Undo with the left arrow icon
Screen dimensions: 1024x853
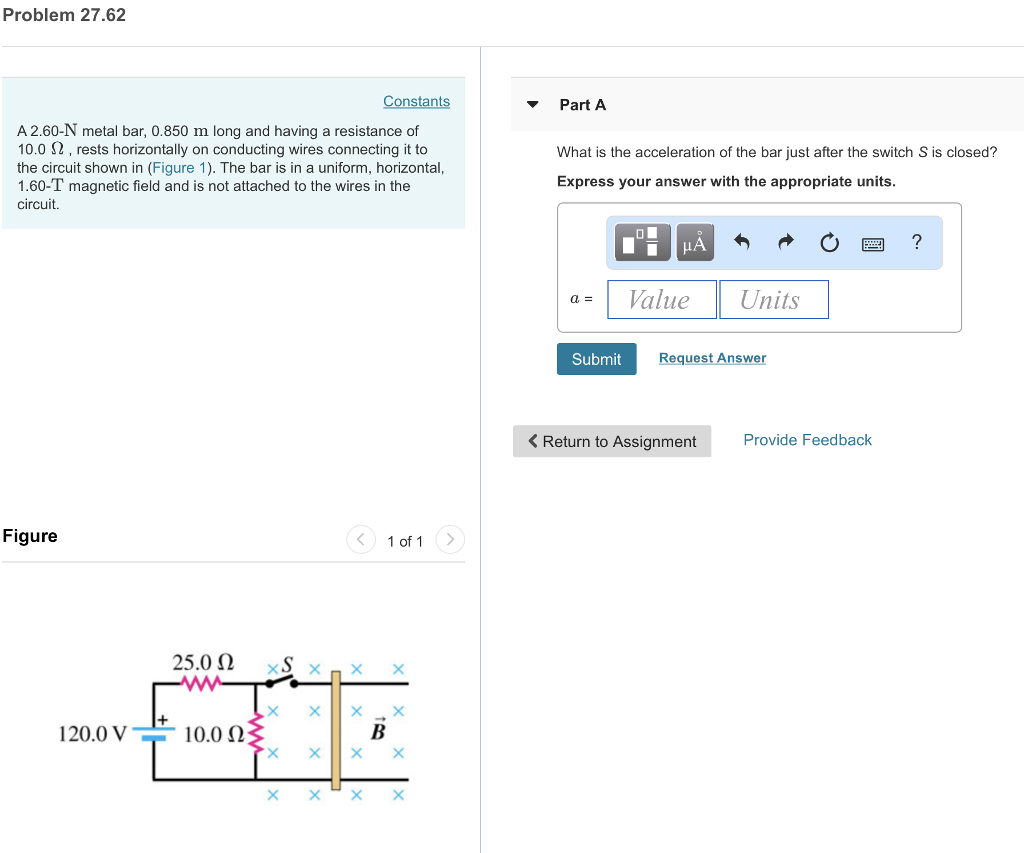pyautogui.click(x=741, y=241)
